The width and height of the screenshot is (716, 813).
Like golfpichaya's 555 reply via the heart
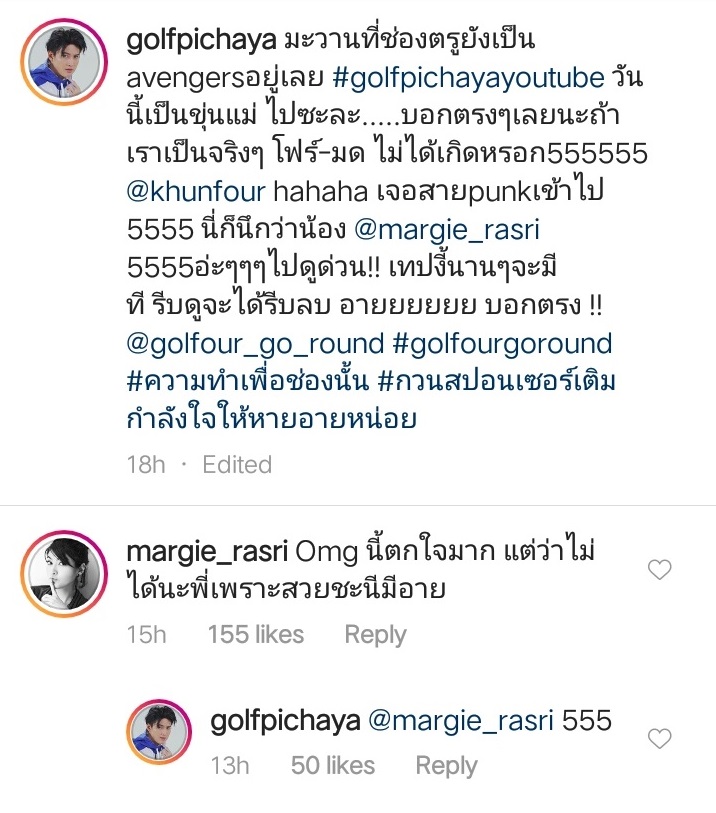[659, 738]
